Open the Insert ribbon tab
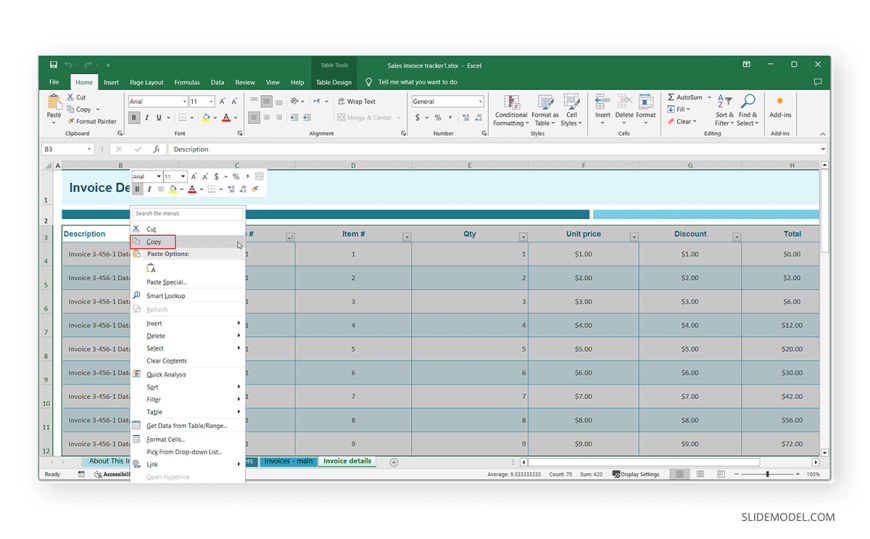This screenshot has height=539, width=870. 111,82
